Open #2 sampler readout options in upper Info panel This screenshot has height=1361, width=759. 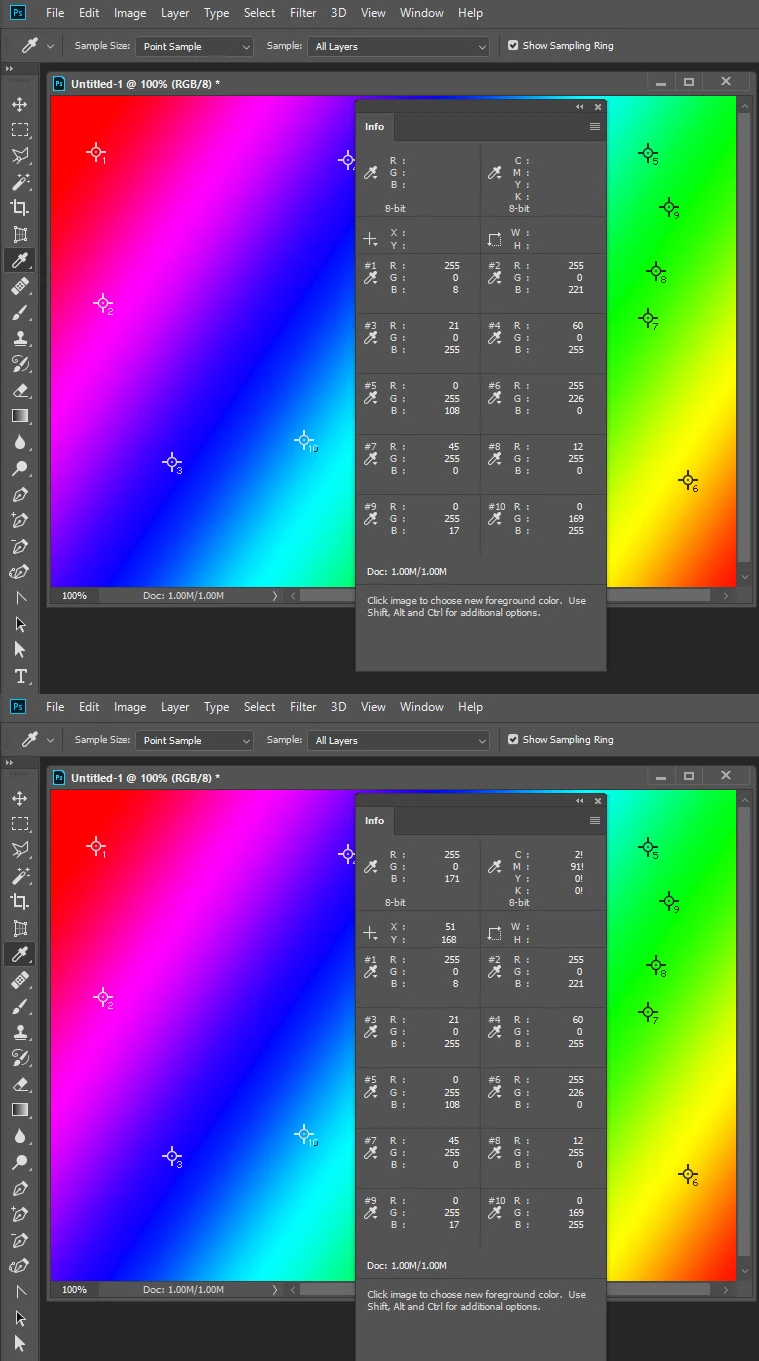(495, 279)
